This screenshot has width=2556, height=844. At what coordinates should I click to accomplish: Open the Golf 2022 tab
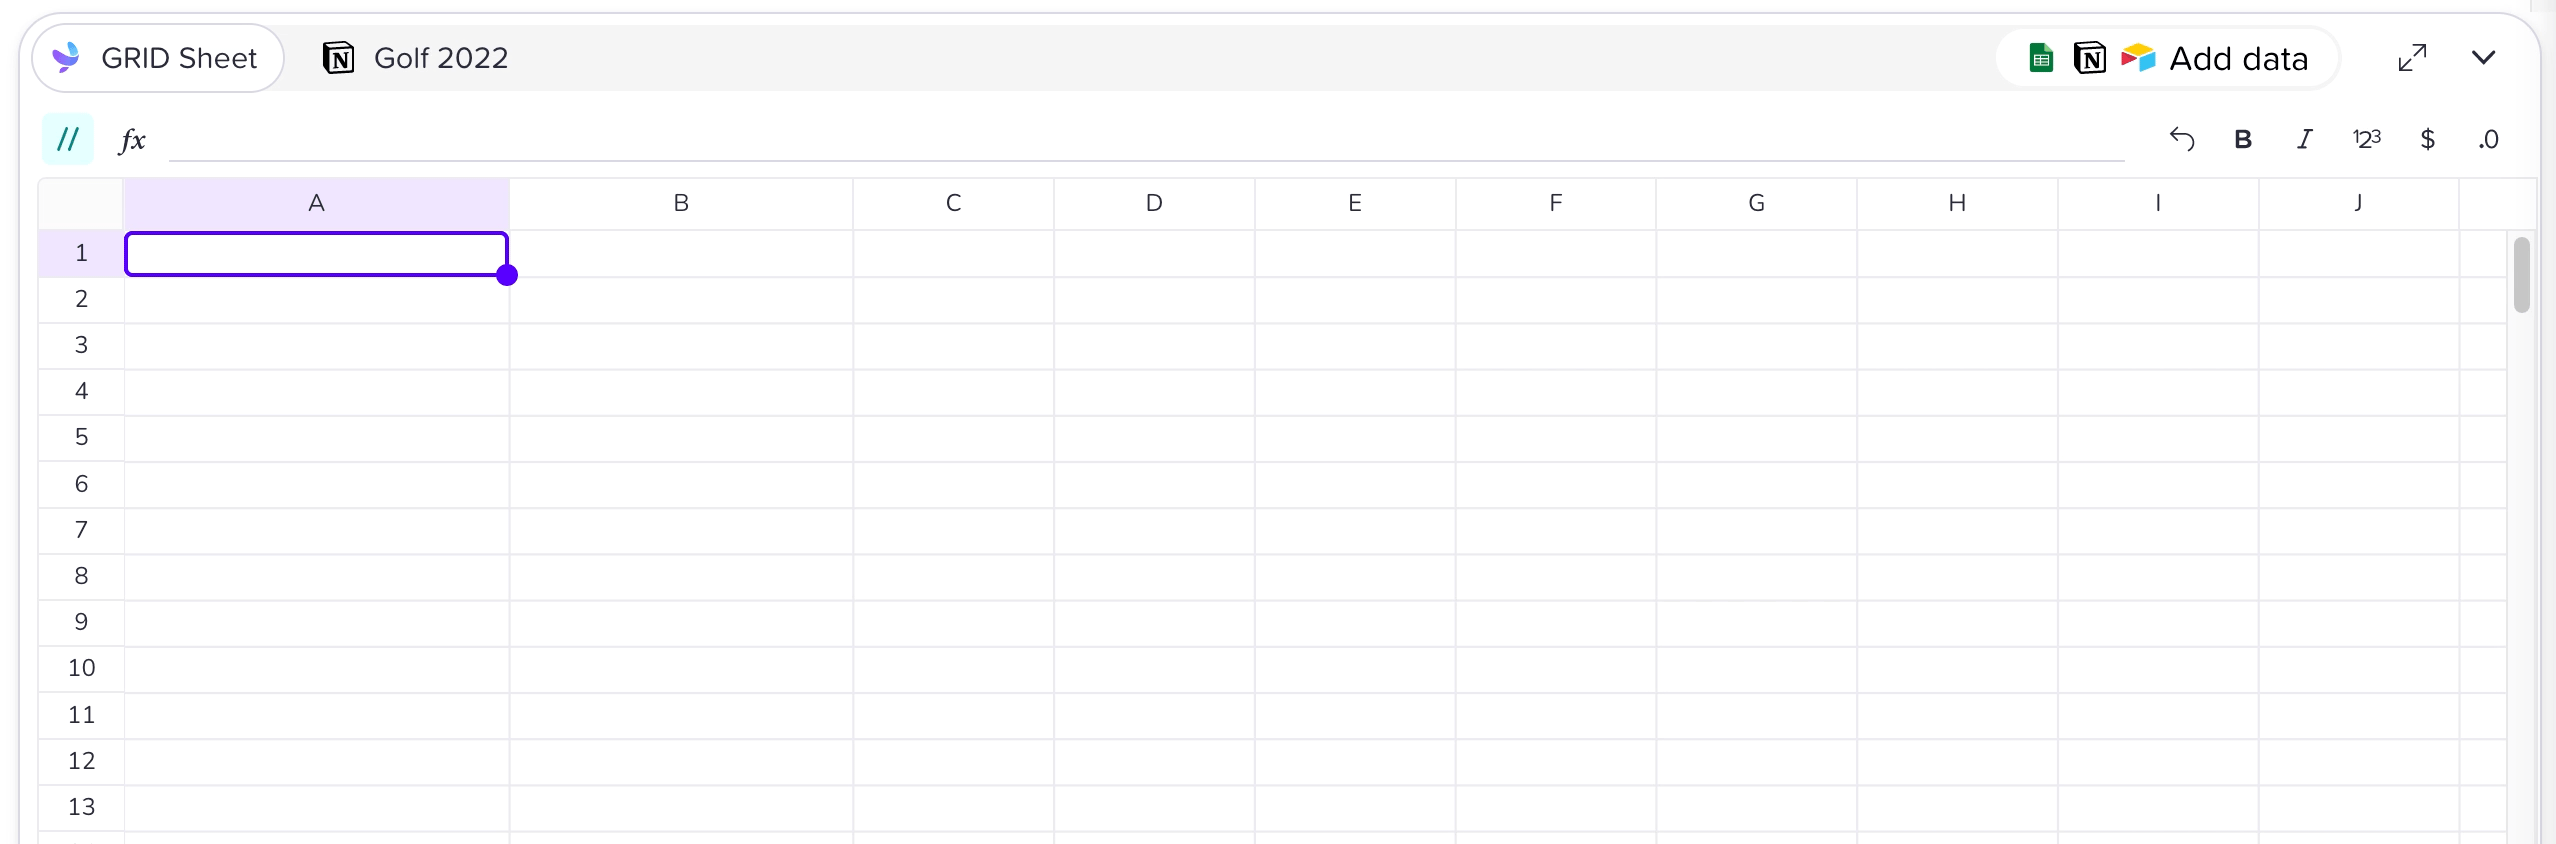tap(416, 58)
